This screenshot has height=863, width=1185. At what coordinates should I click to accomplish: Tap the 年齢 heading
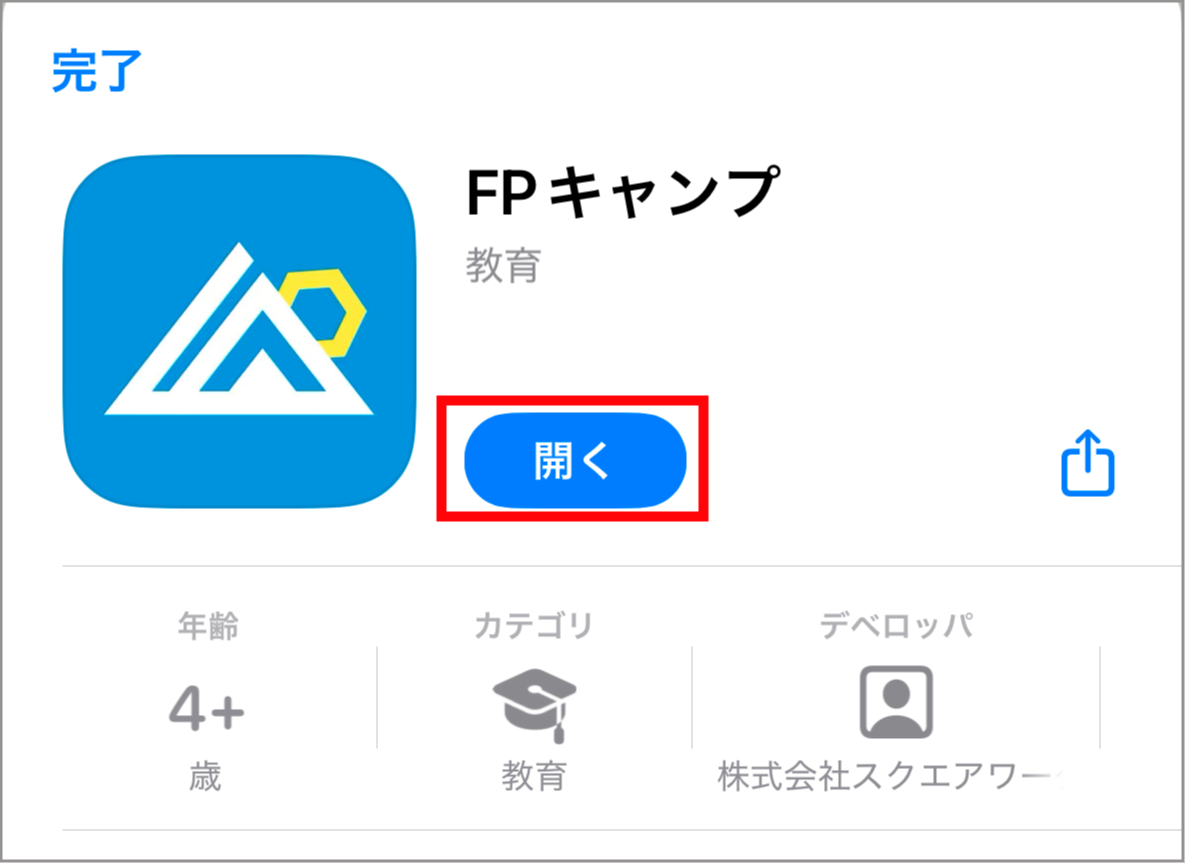tap(208, 626)
